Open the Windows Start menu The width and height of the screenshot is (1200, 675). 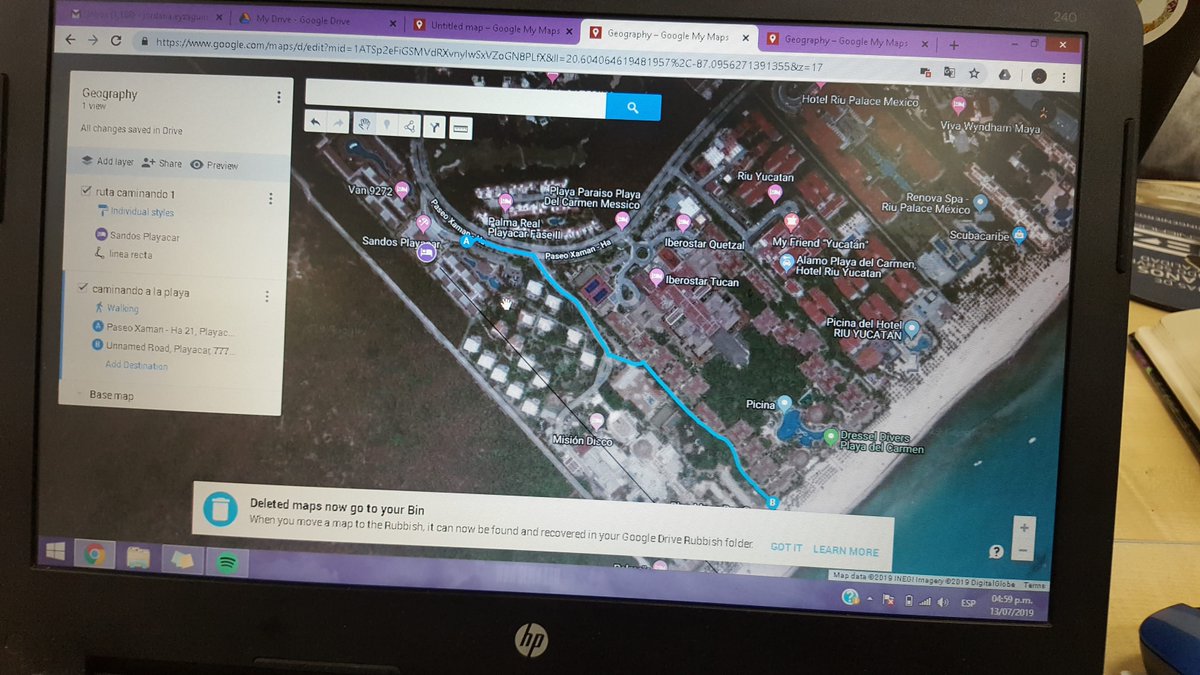(55, 552)
